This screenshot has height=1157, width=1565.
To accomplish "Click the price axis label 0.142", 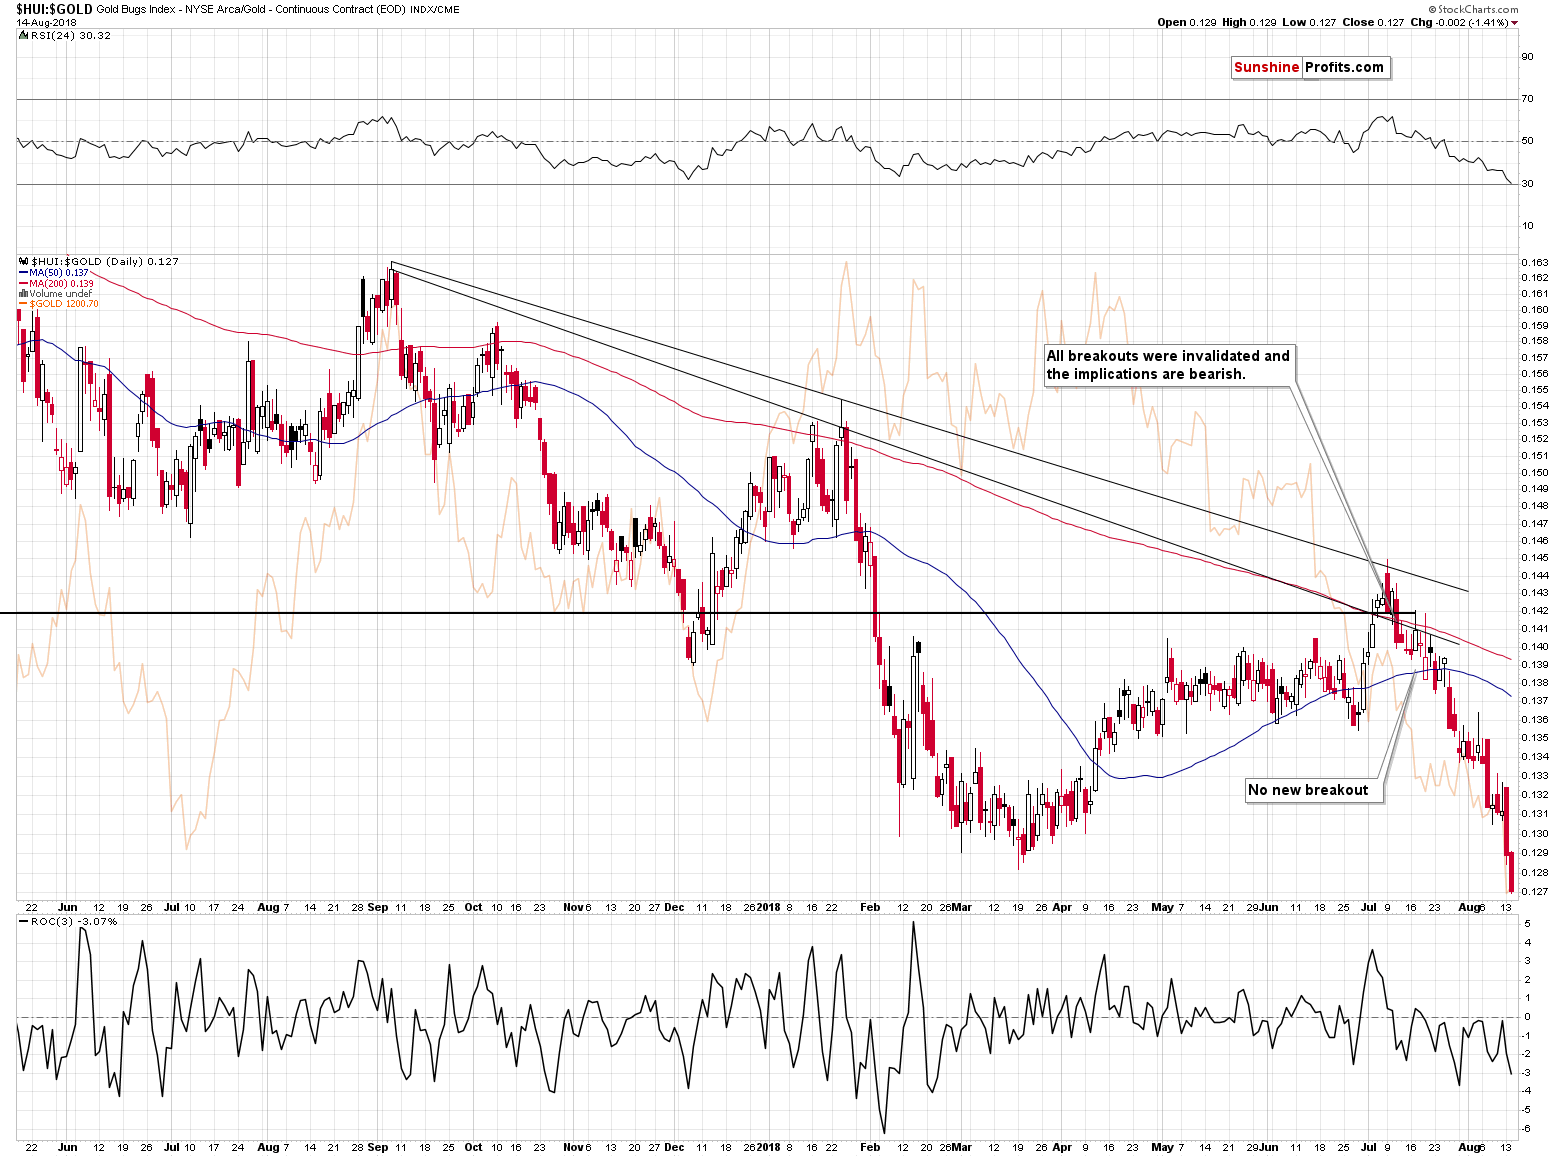I will click(x=1535, y=611).
